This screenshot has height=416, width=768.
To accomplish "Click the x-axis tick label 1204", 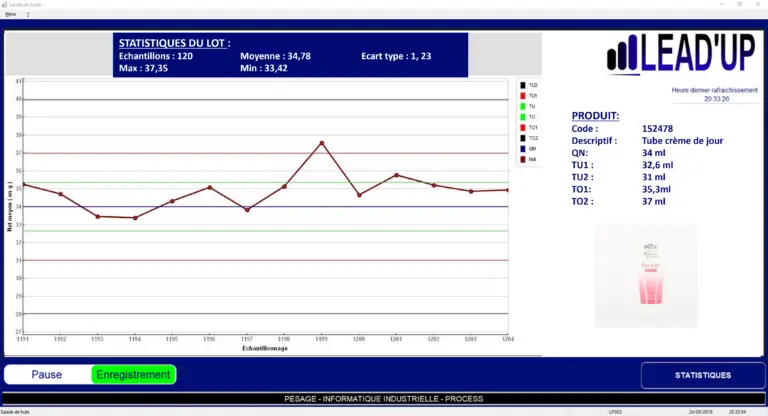I will point(508,339).
